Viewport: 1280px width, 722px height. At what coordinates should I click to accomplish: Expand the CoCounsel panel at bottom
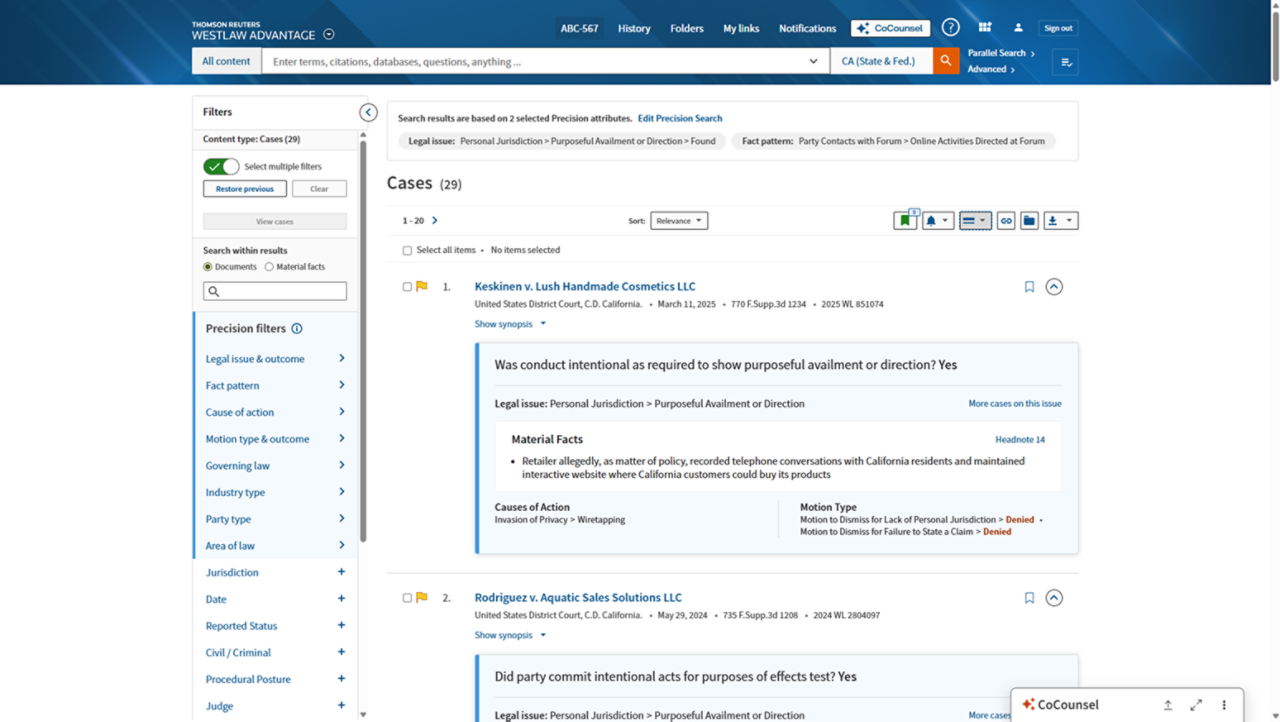click(x=1196, y=705)
